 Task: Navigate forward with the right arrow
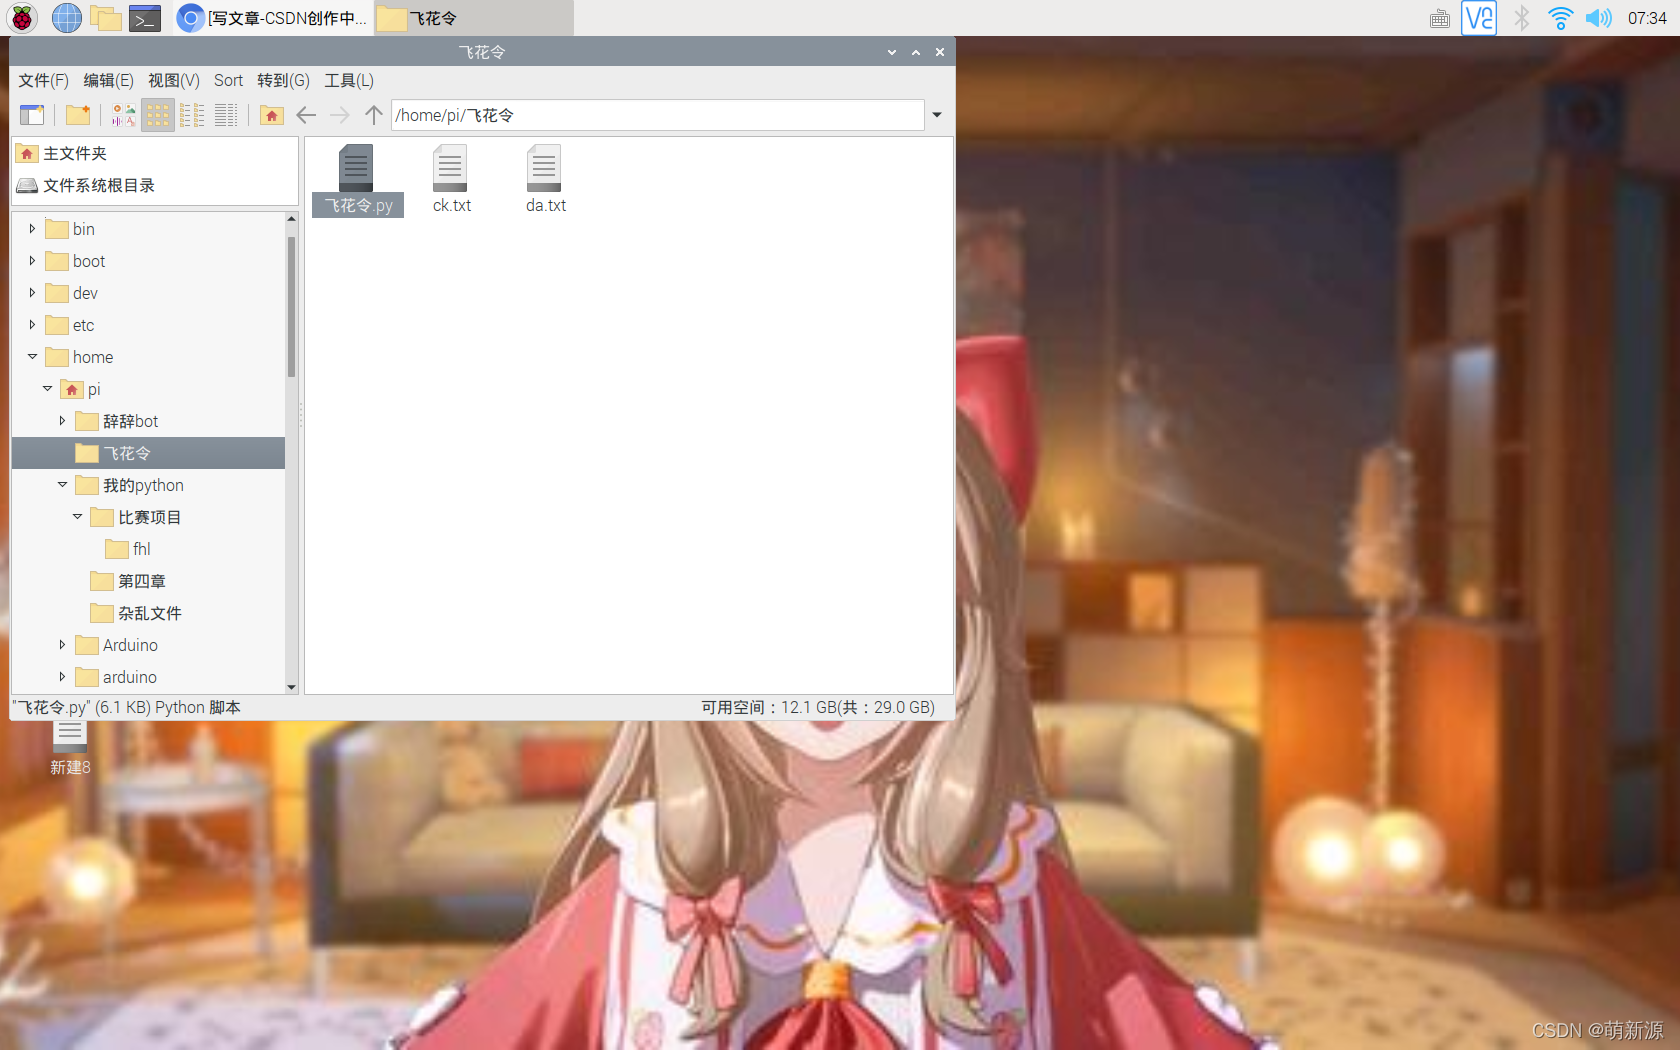coord(340,115)
